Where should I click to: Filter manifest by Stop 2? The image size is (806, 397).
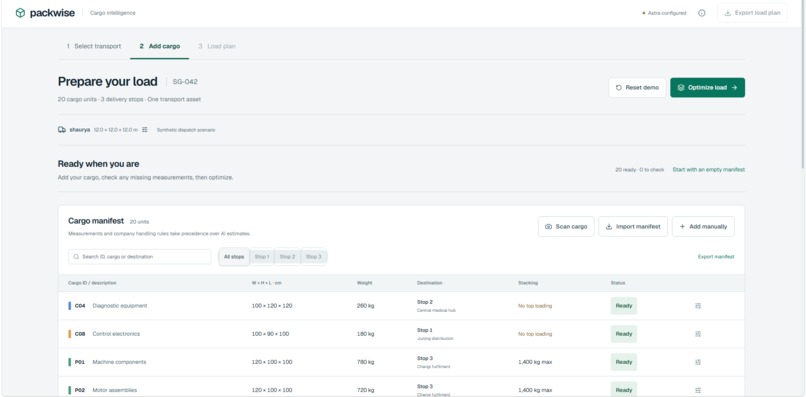click(x=287, y=257)
